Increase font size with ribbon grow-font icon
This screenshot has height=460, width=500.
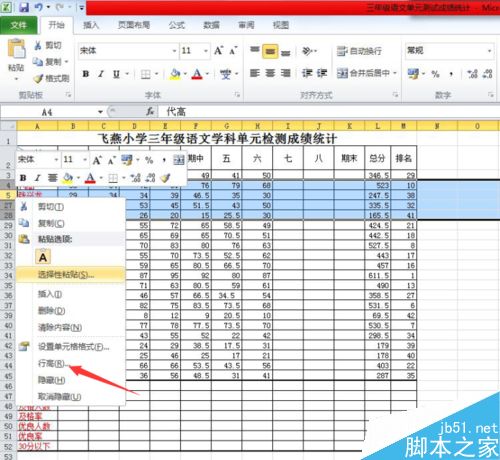click(x=219, y=51)
